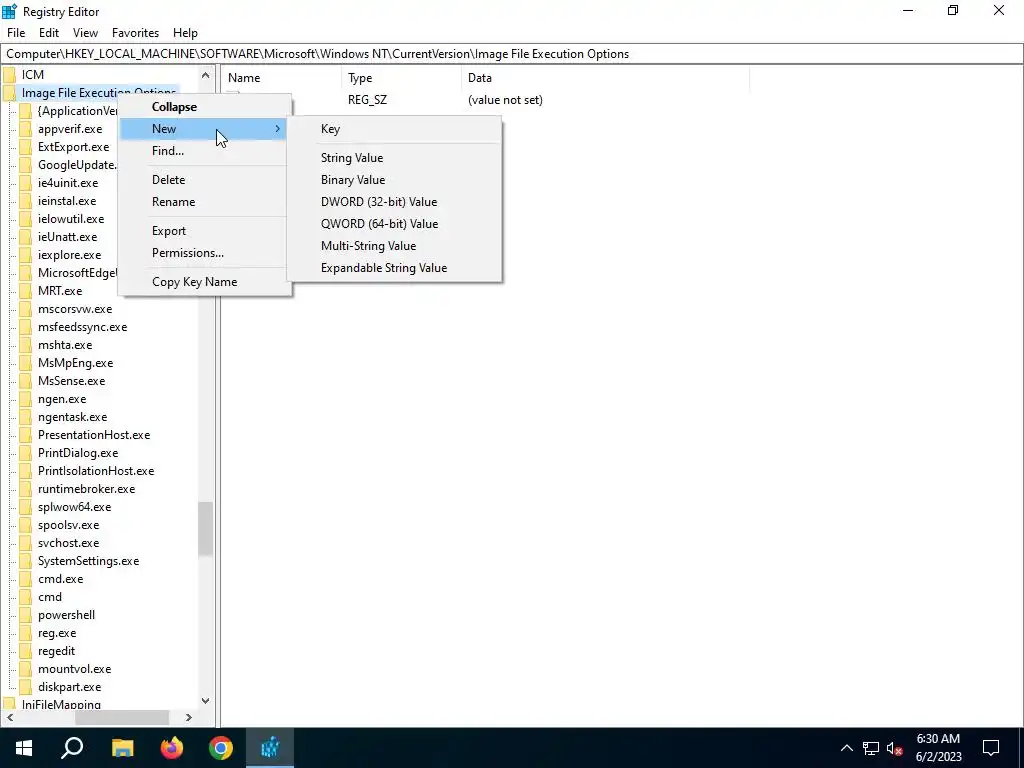Viewport: 1024px width, 768px height.
Task: Select the runtimebroker.exe key
Action: [x=86, y=489]
